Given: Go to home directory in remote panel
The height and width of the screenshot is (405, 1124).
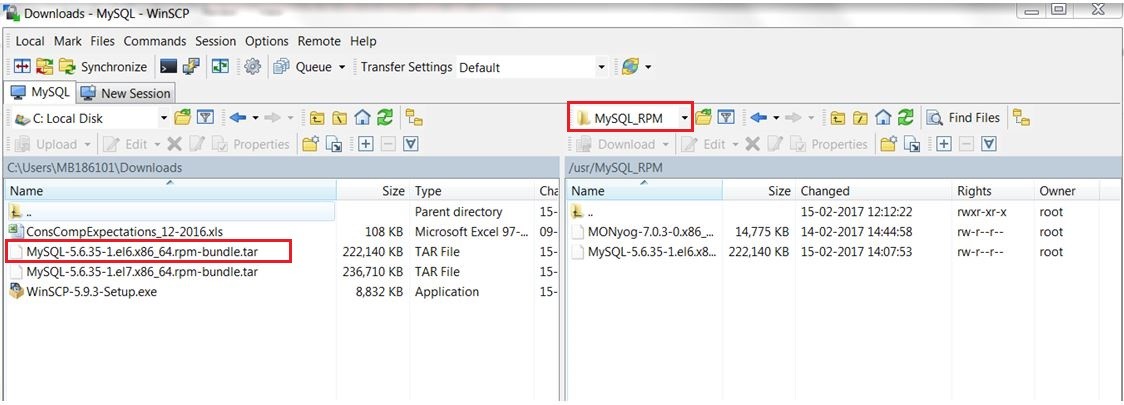Looking at the screenshot, I should tap(883, 118).
